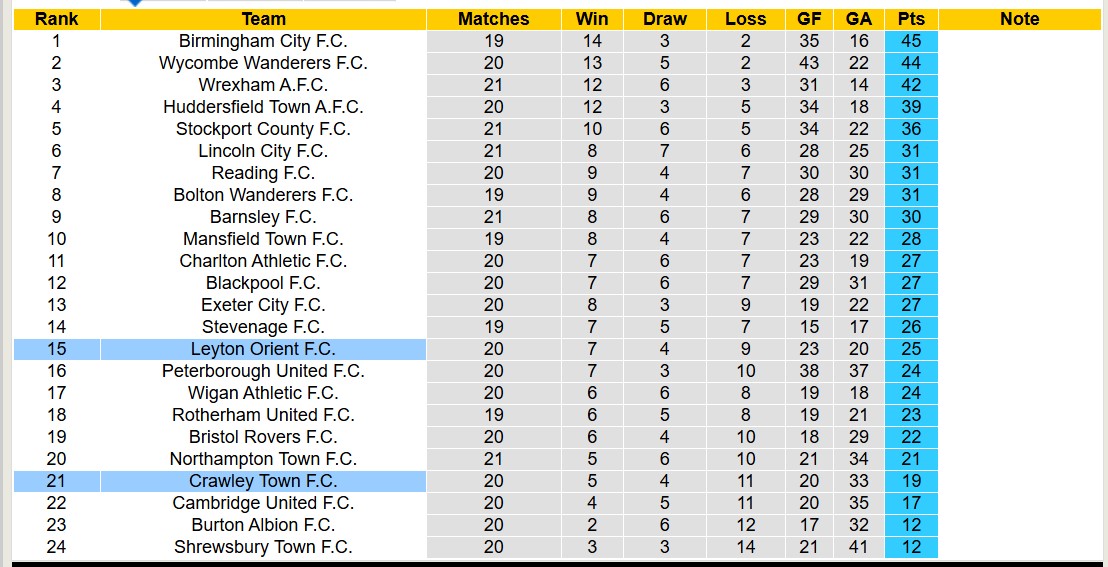The image size is (1108, 567).
Task: Click Burton Albion F.C. team name
Action: click(x=263, y=525)
